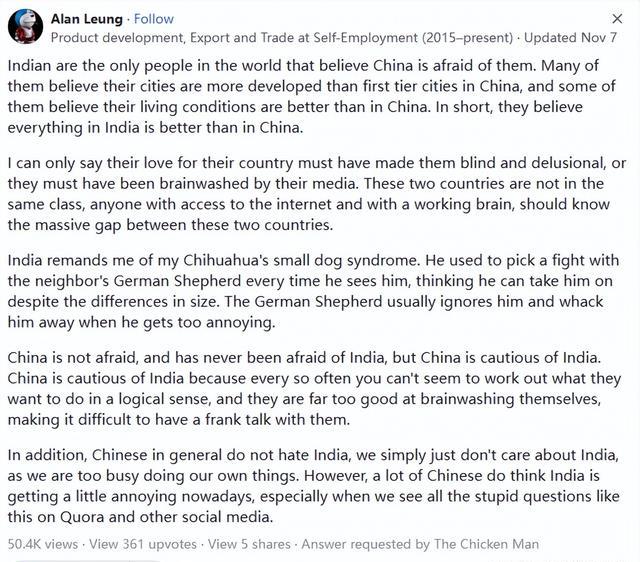
Task: Click the paragraph starting In addition, Chinese
Action: click(x=313, y=486)
